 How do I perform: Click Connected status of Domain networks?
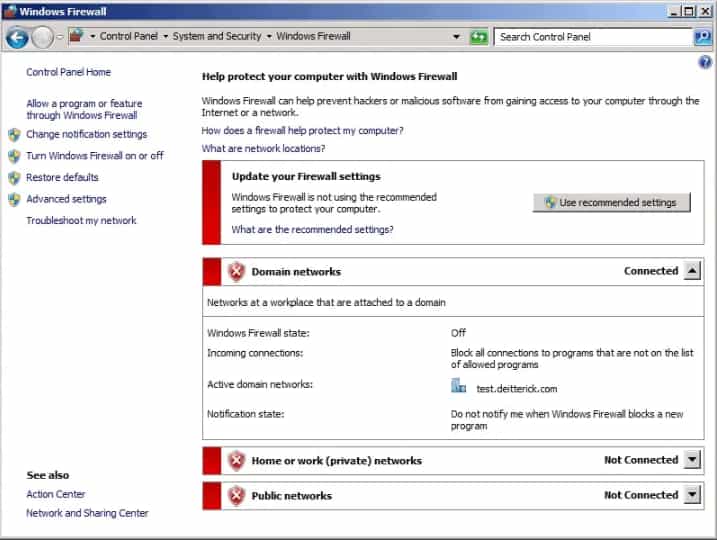click(x=651, y=271)
